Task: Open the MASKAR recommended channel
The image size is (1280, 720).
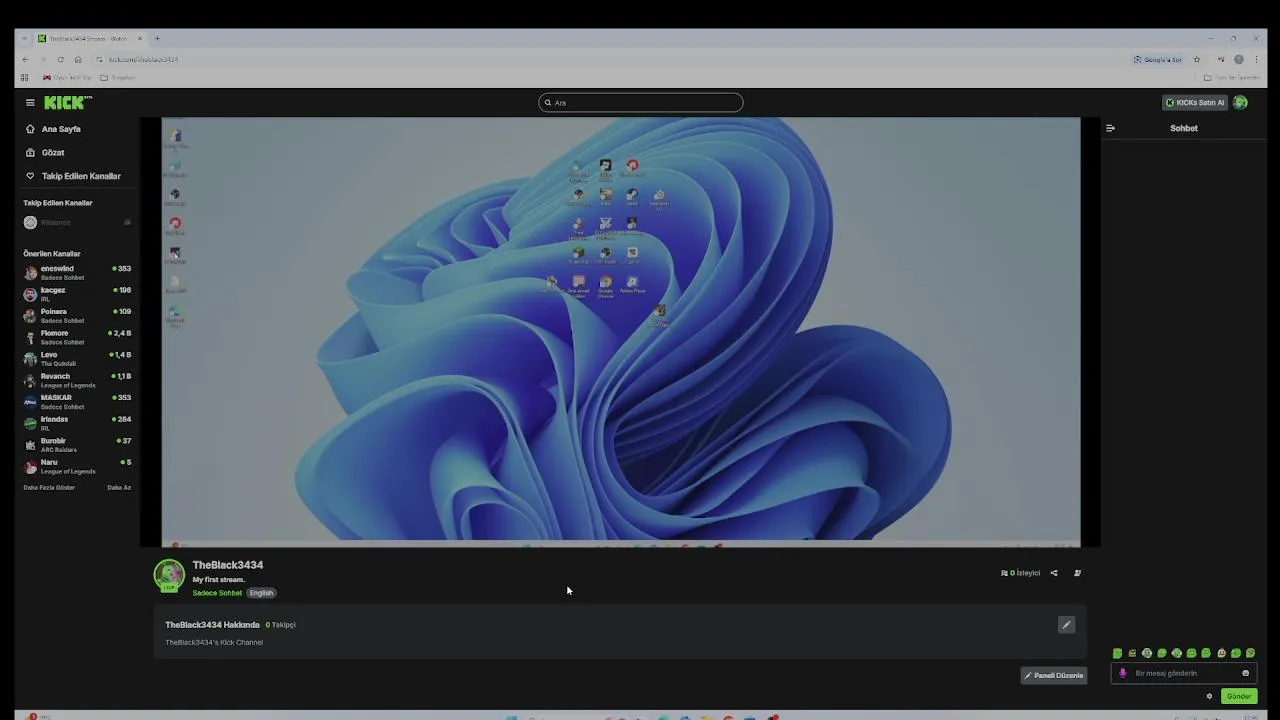Action: click(78, 401)
